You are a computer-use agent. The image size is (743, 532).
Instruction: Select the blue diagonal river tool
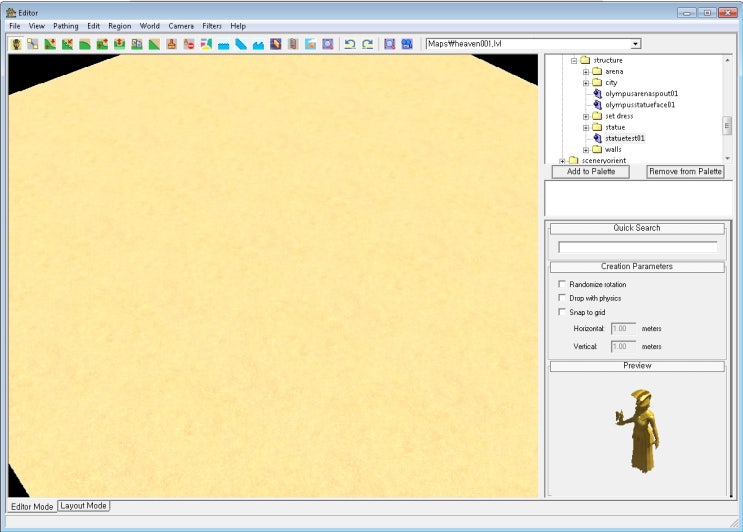(241, 44)
